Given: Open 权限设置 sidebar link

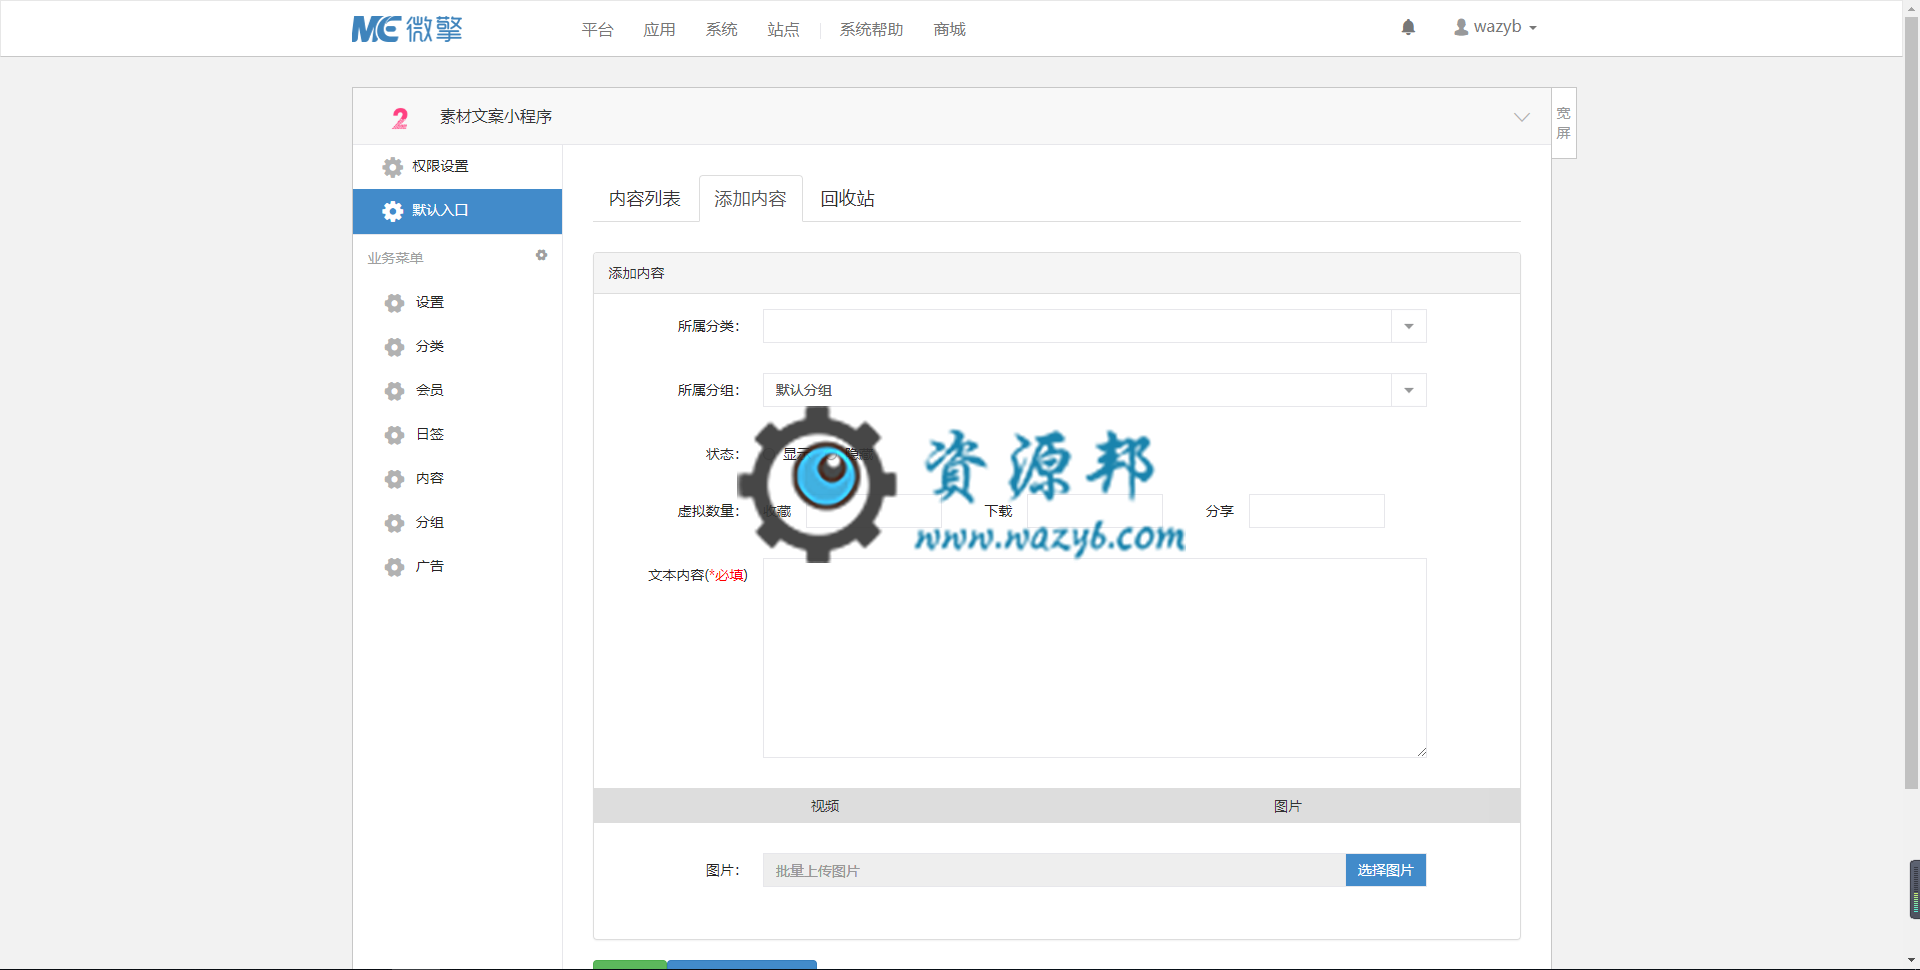Looking at the screenshot, I should pyautogui.click(x=457, y=167).
